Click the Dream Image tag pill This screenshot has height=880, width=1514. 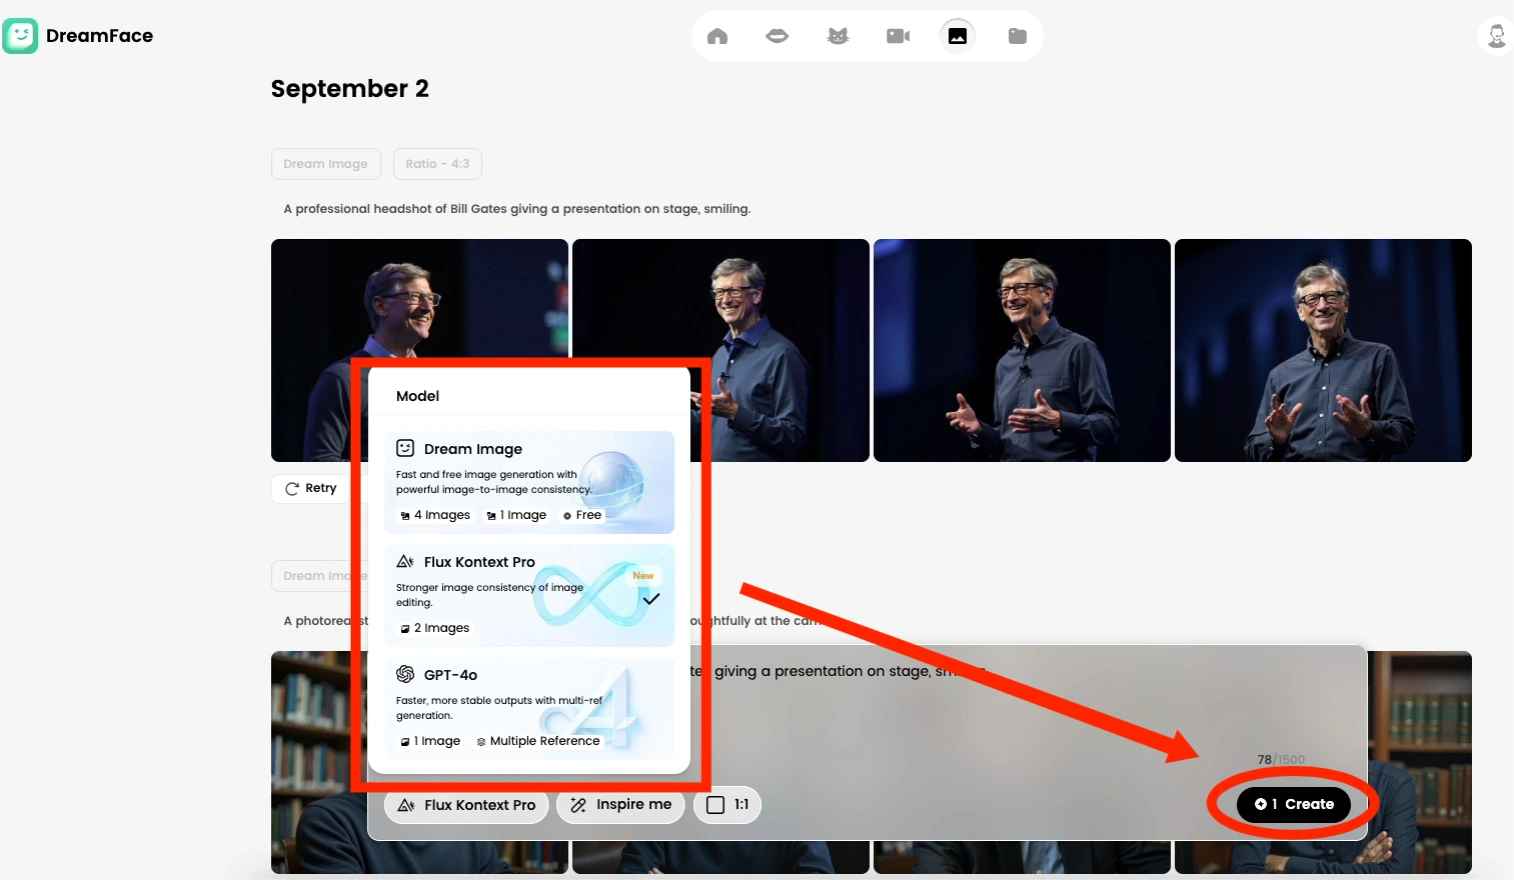tap(326, 163)
